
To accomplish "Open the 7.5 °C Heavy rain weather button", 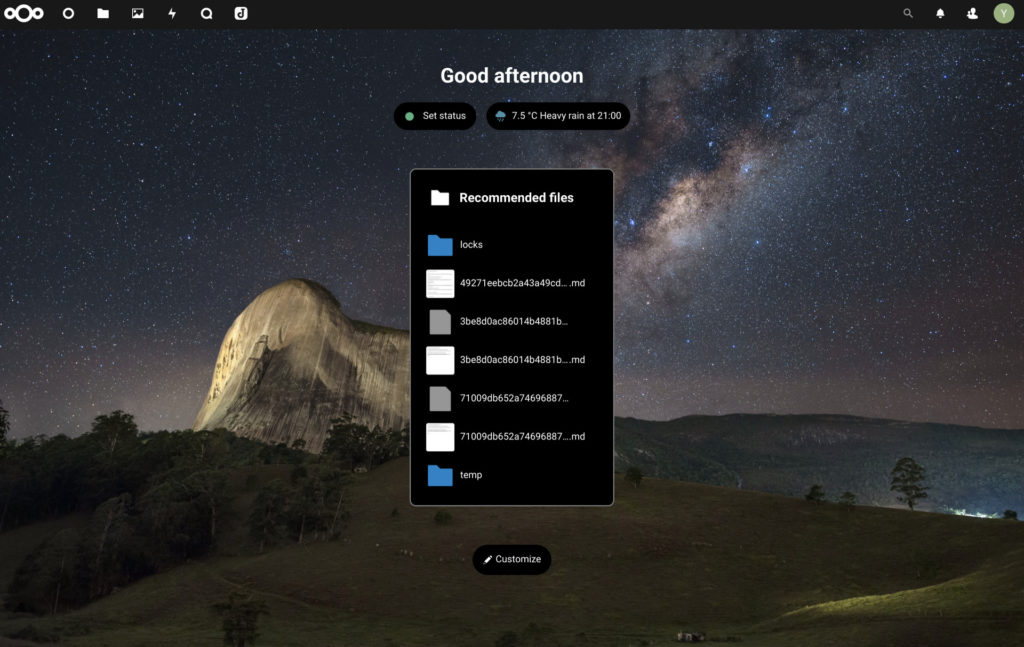I will point(558,116).
